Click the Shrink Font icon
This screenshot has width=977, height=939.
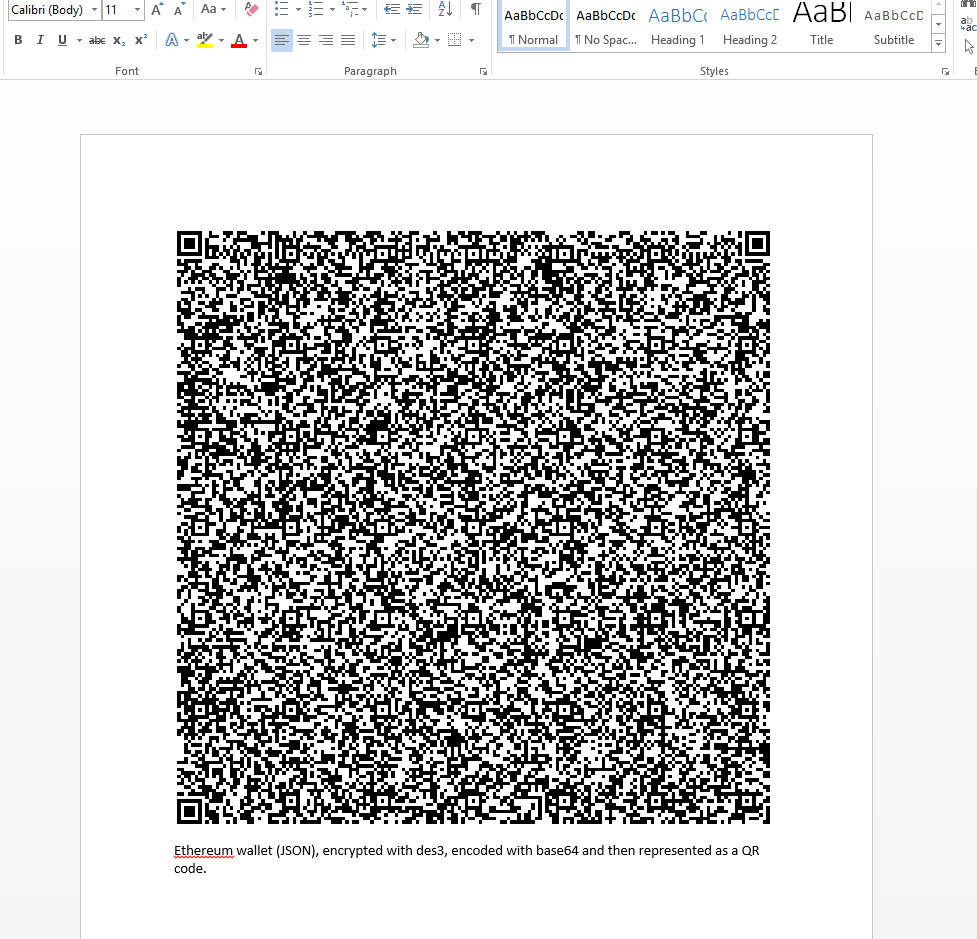[179, 9]
